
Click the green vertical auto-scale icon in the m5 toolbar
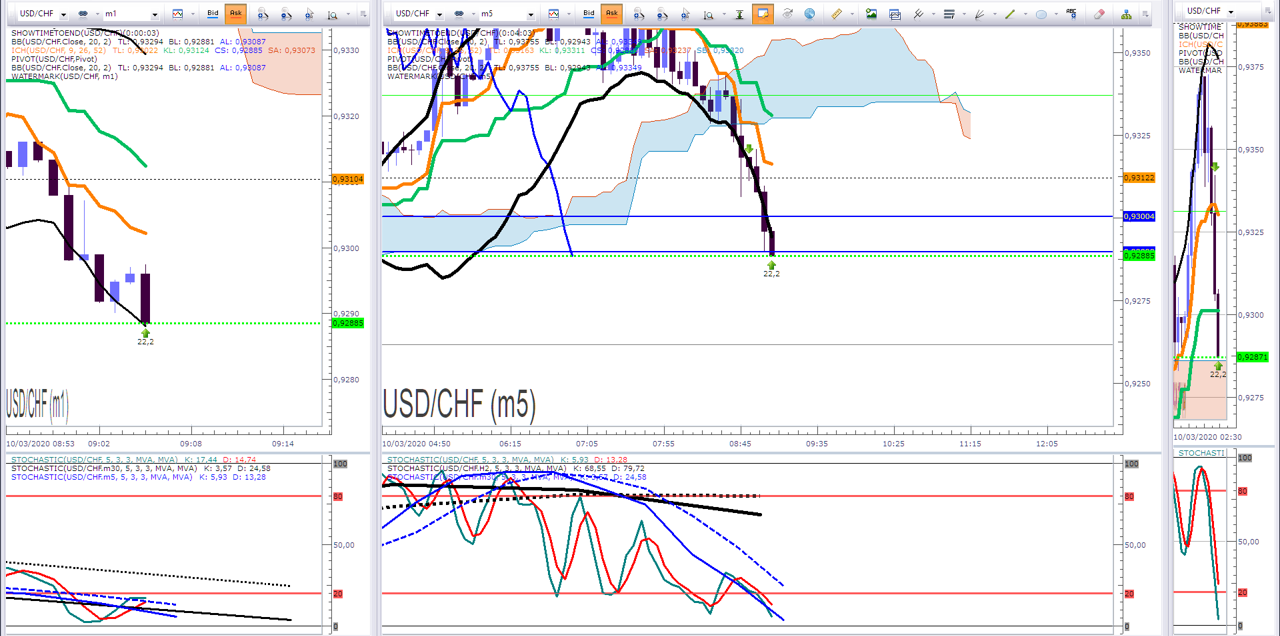point(740,14)
